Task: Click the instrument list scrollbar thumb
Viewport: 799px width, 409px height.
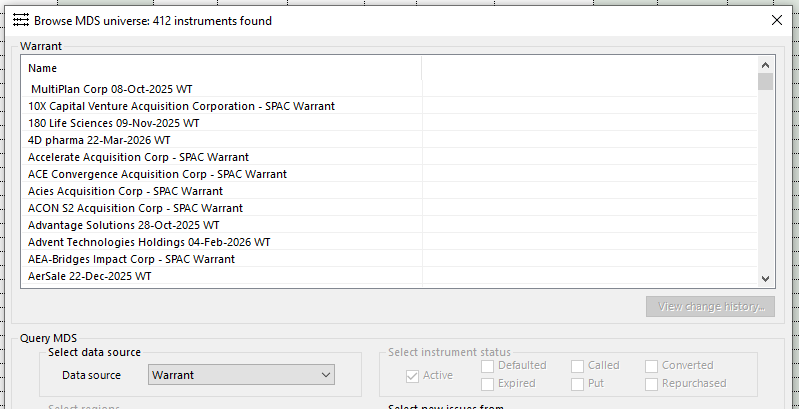Action: [x=765, y=81]
